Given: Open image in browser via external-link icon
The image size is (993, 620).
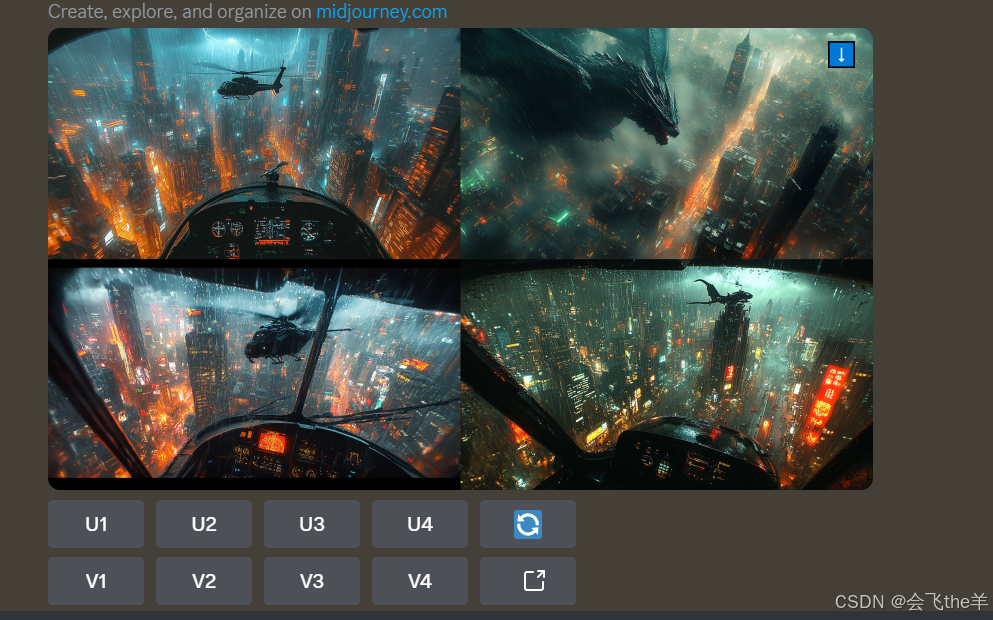Looking at the screenshot, I should 528,581.
